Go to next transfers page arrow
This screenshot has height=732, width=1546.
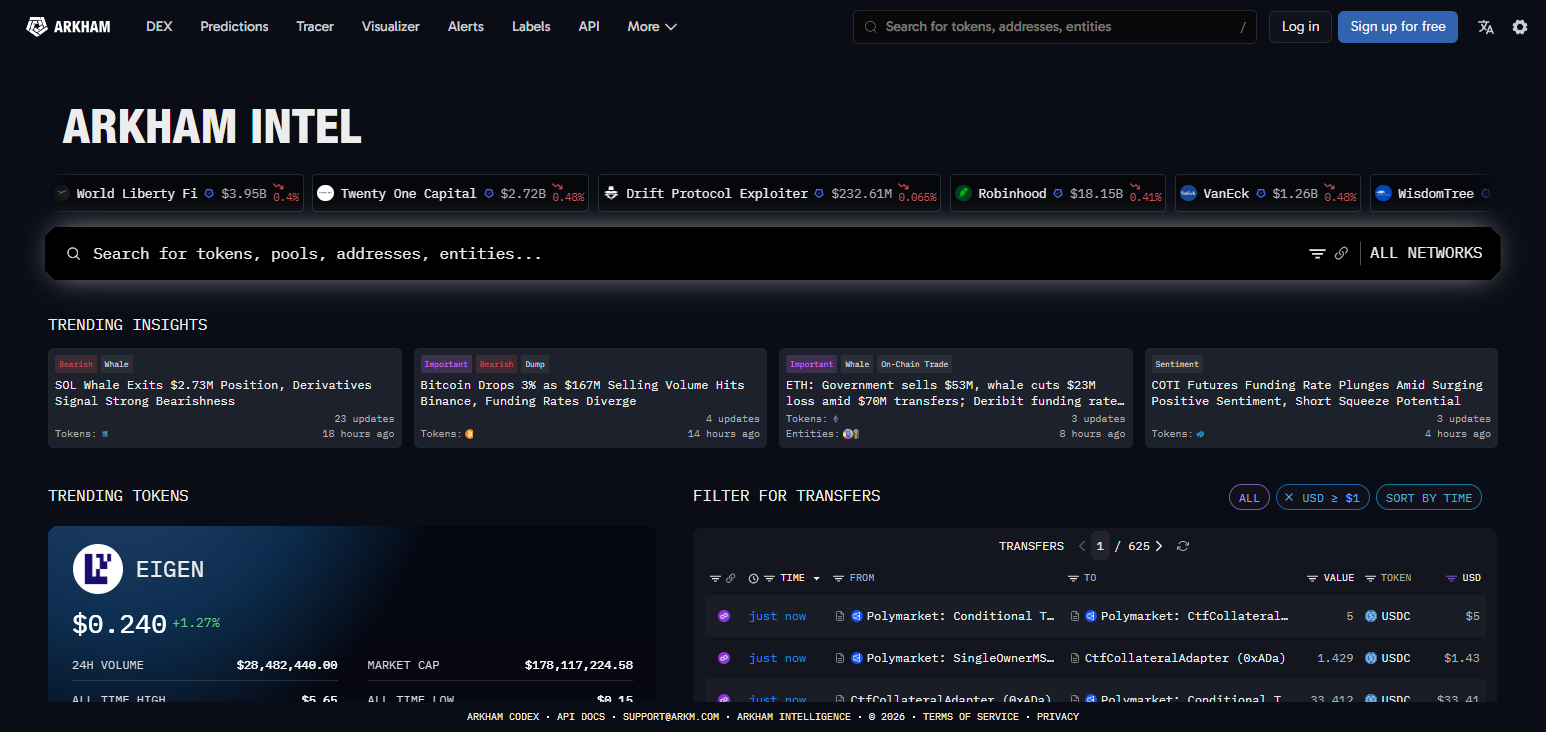(1159, 546)
